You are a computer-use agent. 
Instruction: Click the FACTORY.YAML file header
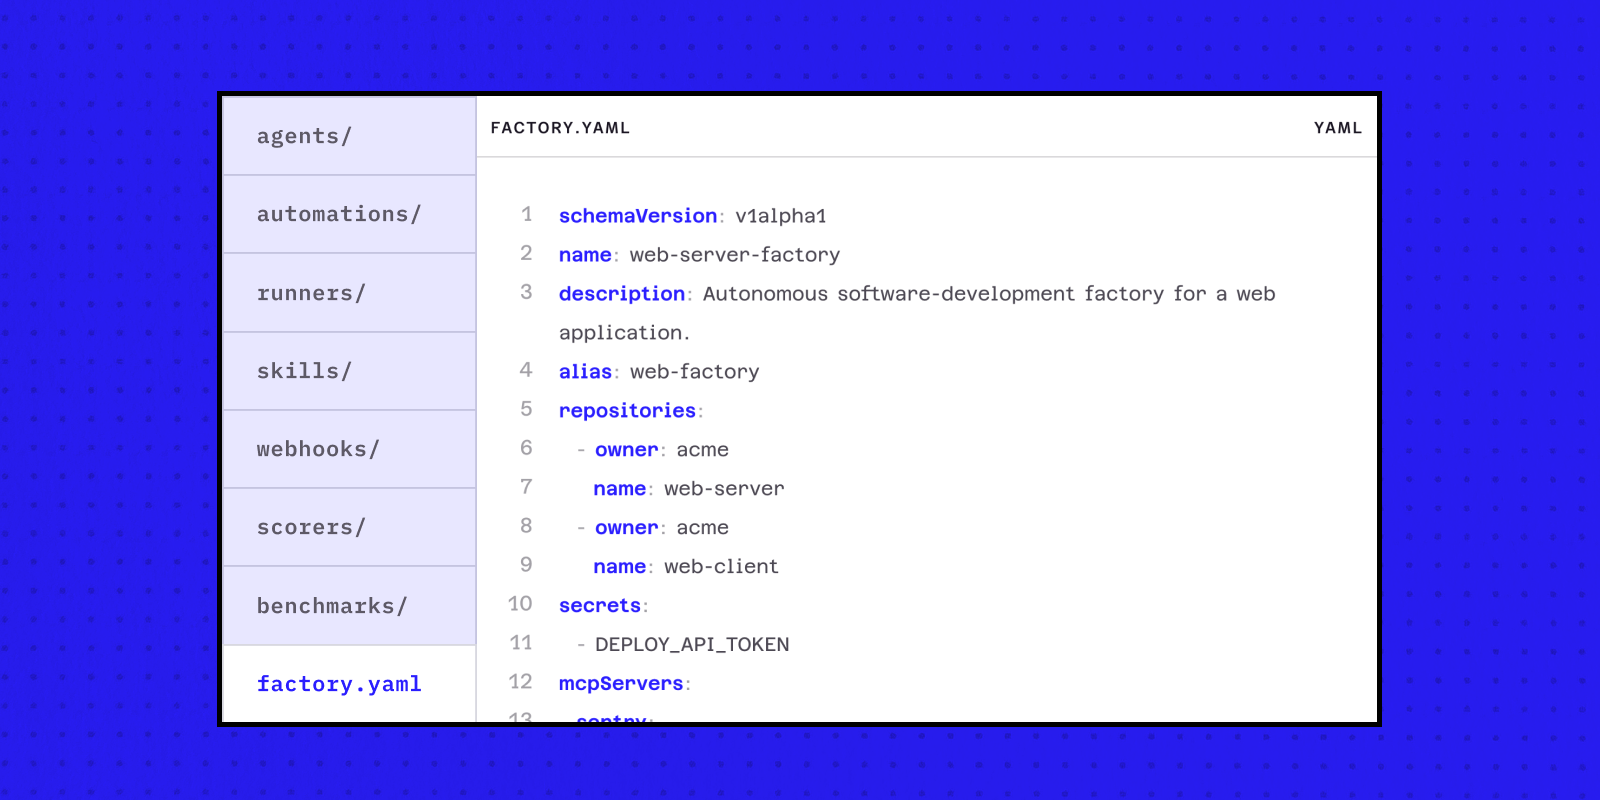click(560, 128)
